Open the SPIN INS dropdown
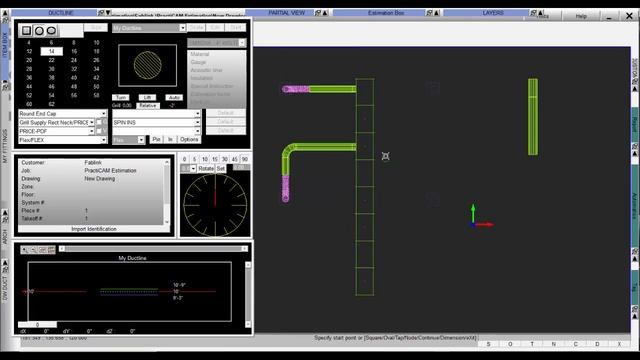The width and height of the screenshot is (640, 360). point(198,122)
